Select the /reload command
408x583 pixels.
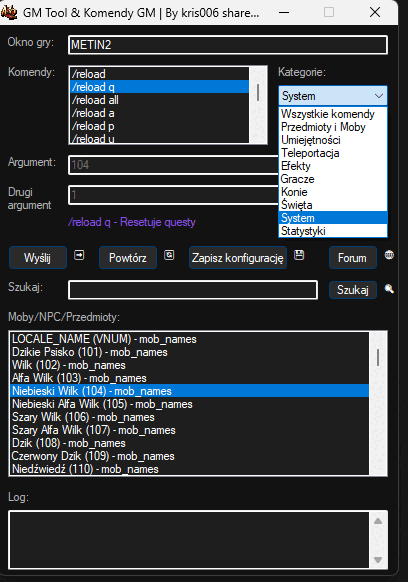point(160,74)
